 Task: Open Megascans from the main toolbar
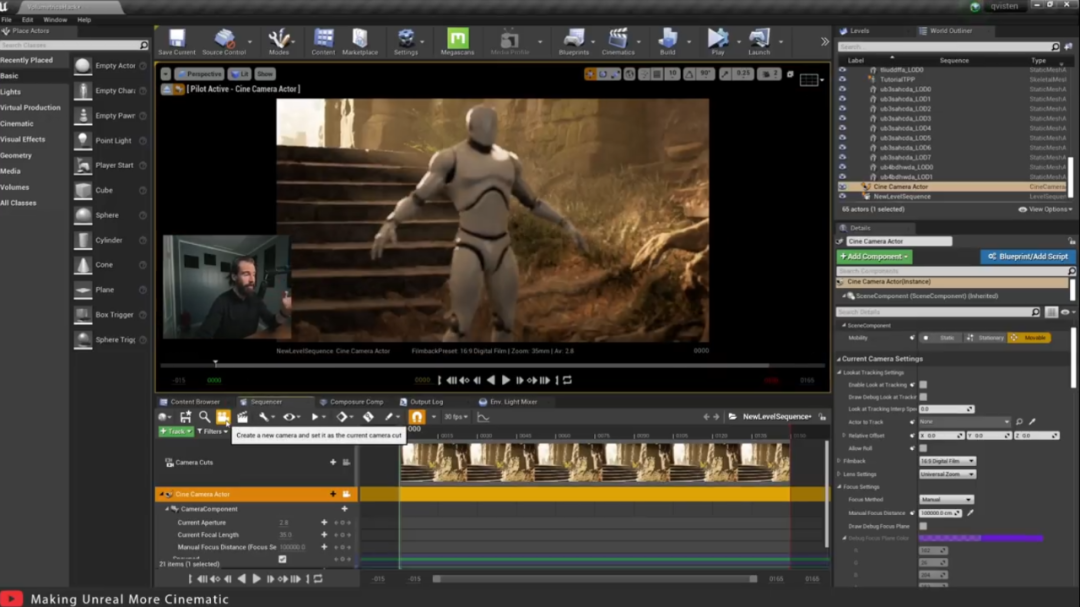(x=457, y=40)
